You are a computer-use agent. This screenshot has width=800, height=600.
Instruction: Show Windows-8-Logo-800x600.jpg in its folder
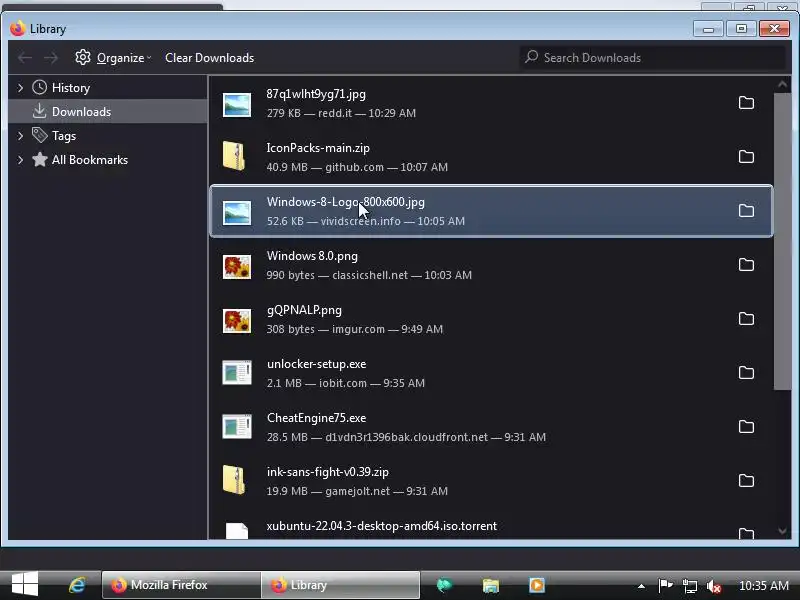[x=746, y=211]
